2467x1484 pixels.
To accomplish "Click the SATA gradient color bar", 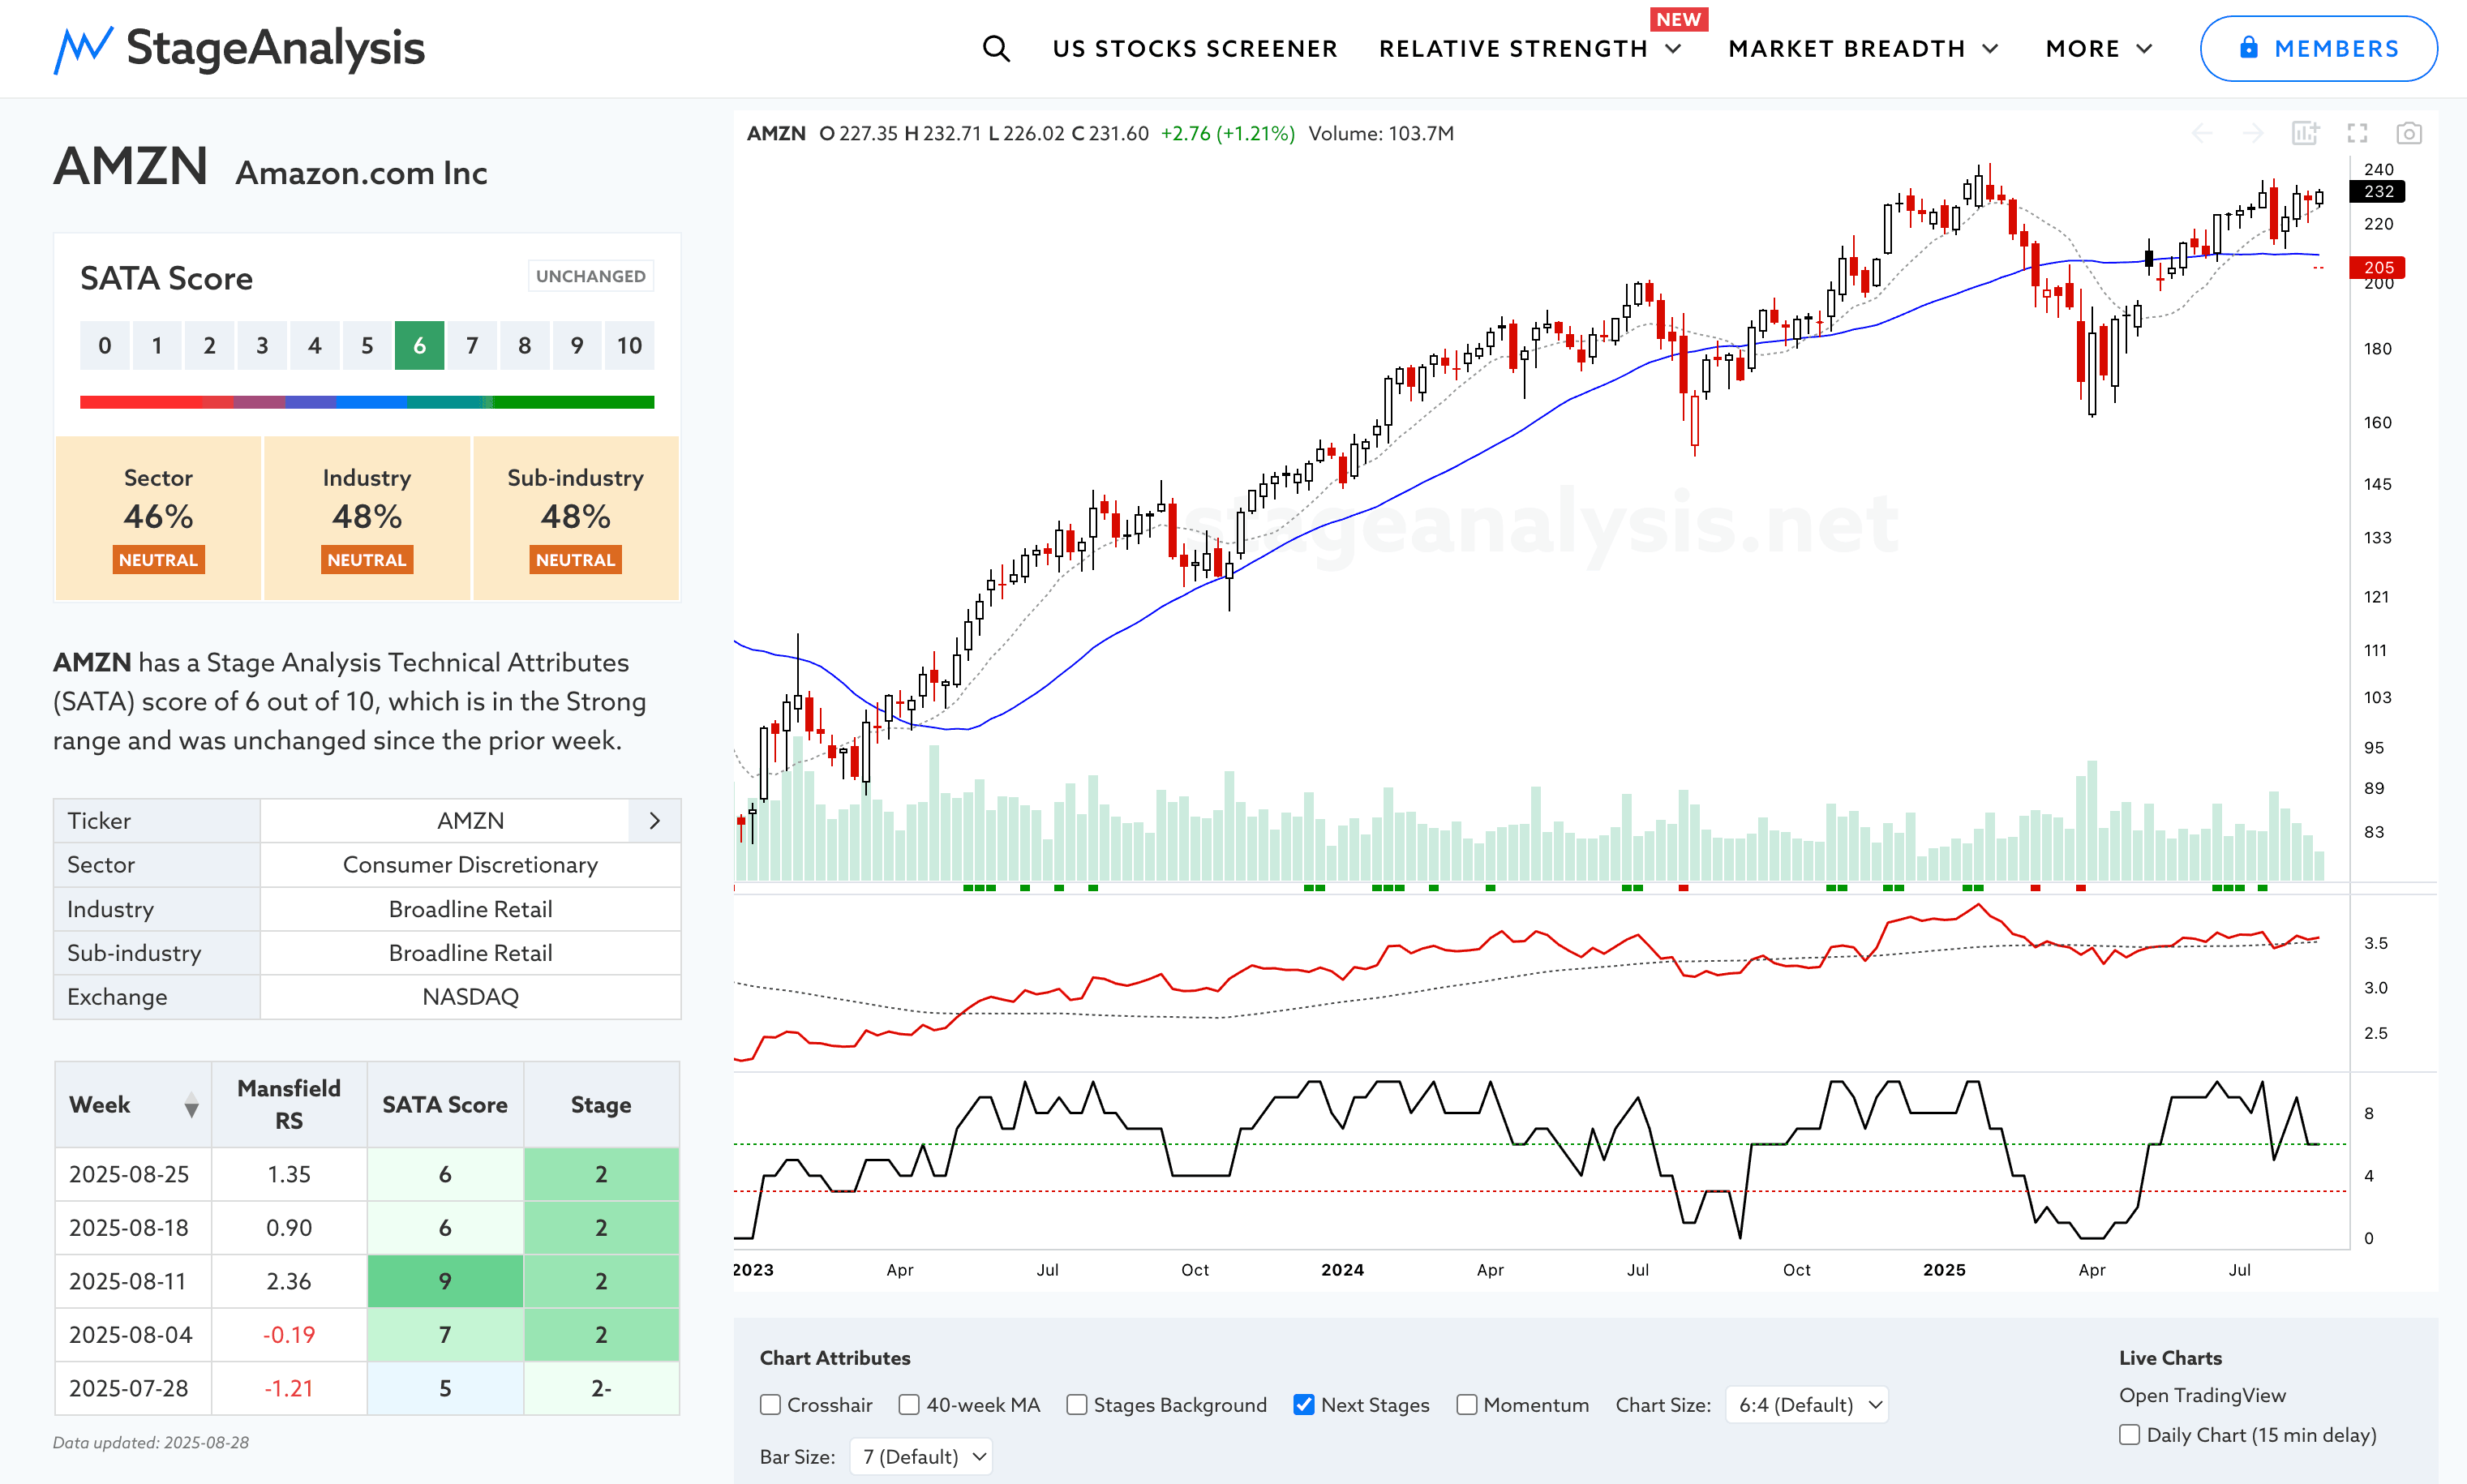I will pos(367,402).
